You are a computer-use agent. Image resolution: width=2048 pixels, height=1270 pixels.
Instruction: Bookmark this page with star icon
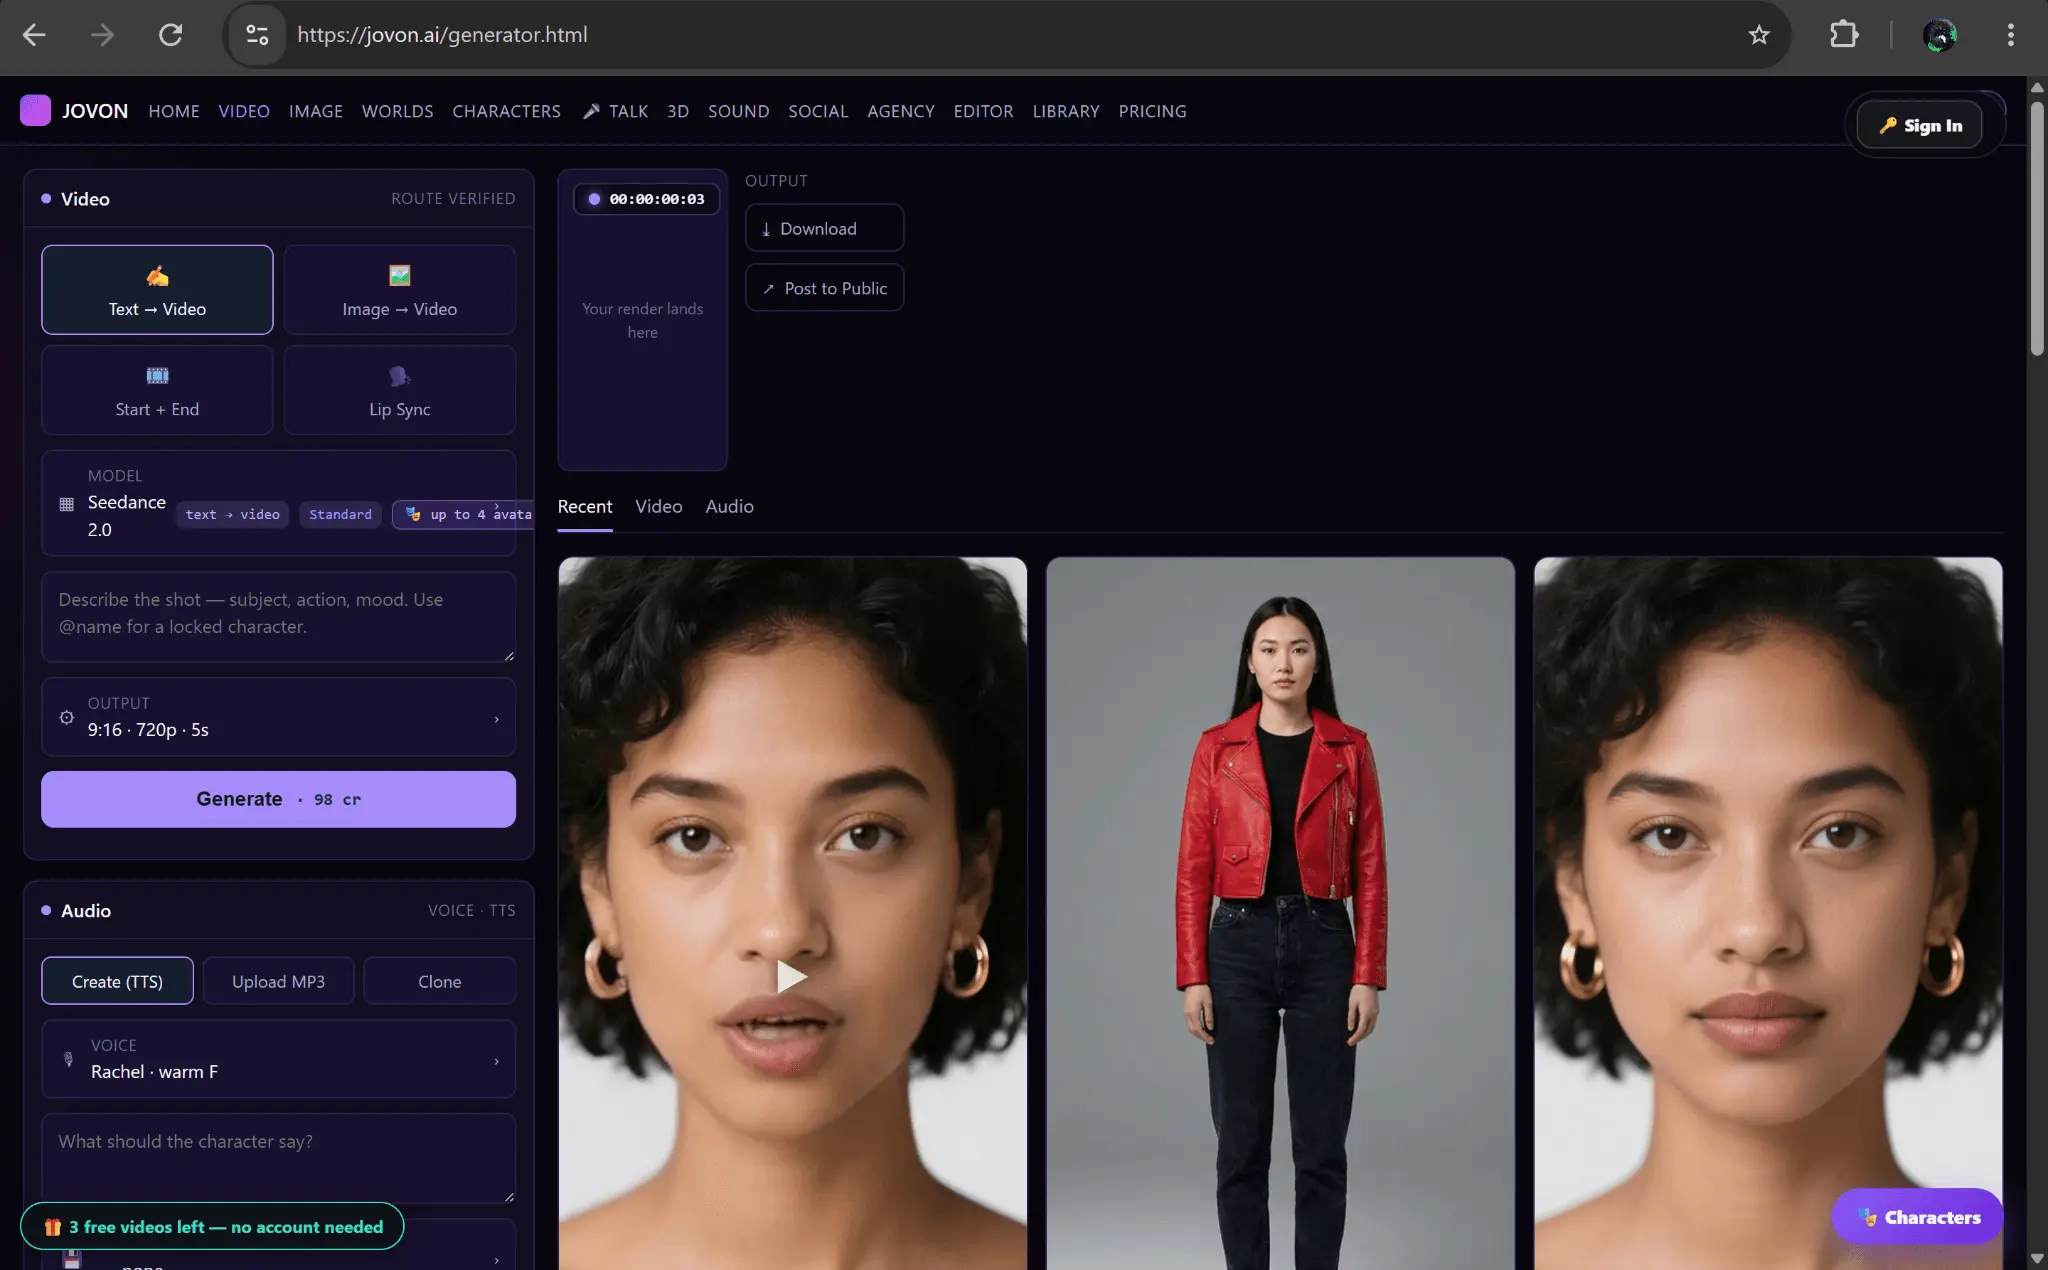tap(1759, 35)
